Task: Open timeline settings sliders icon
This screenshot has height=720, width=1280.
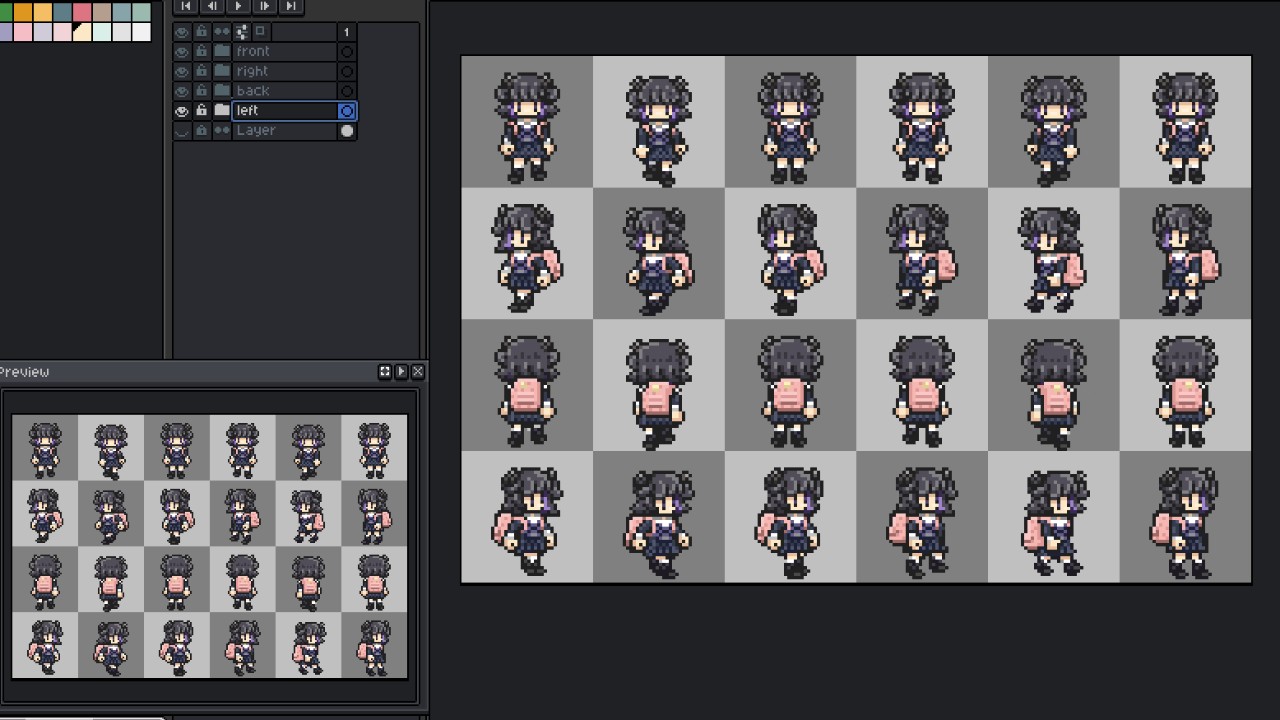Action: [x=241, y=32]
